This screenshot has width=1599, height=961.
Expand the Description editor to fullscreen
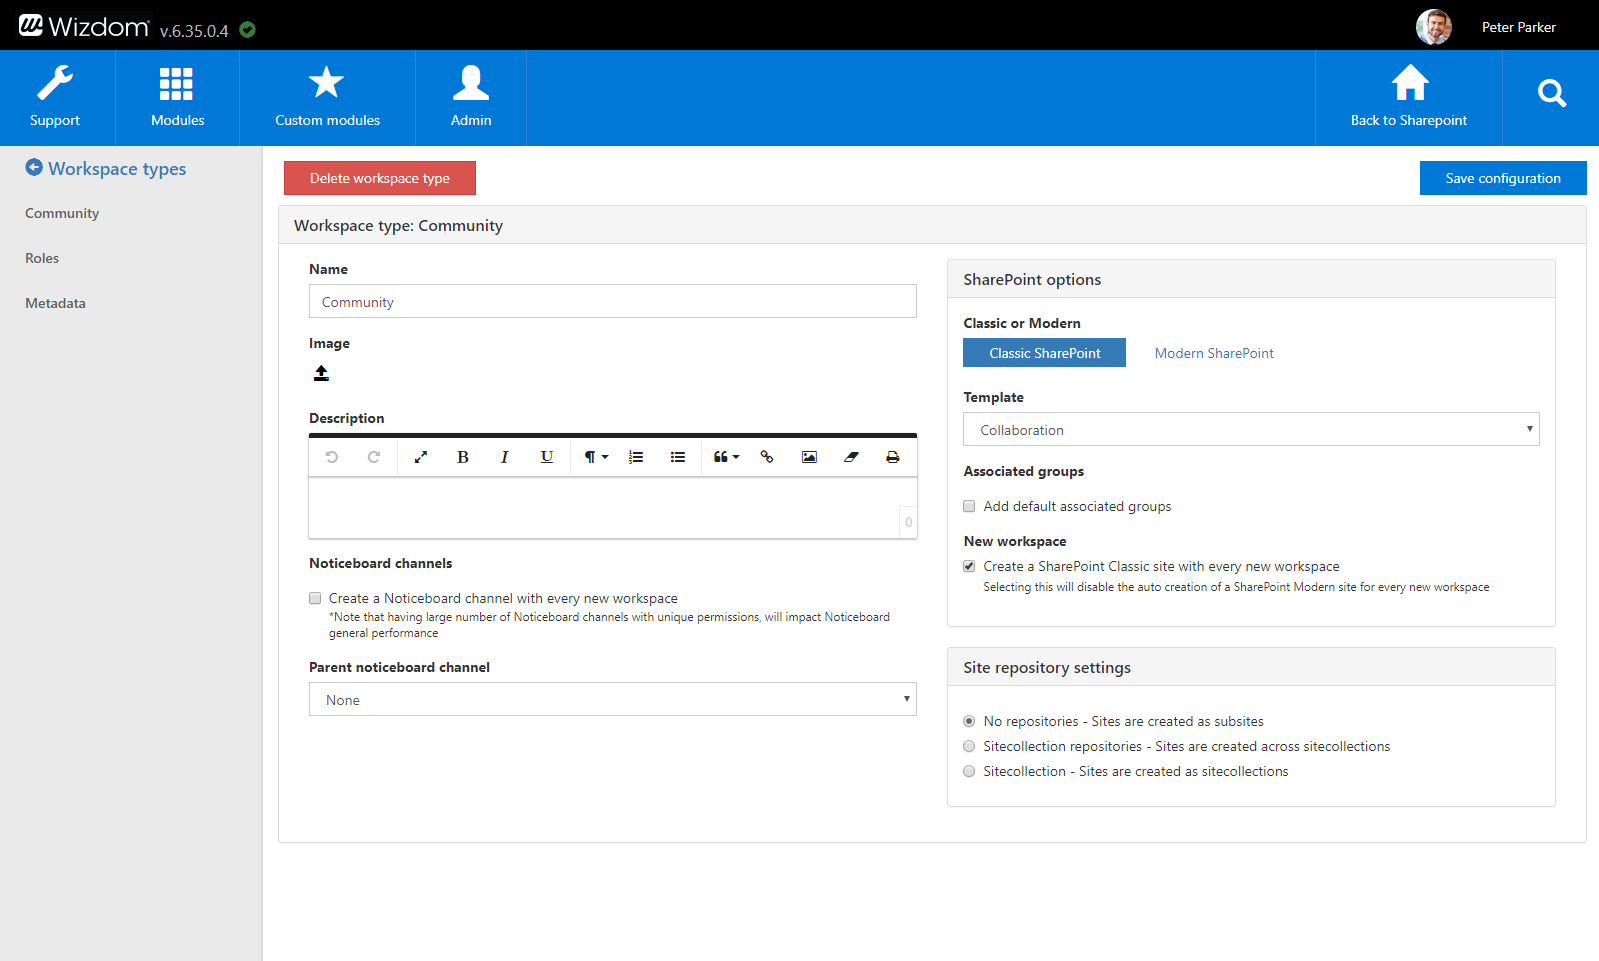tap(421, 457)
